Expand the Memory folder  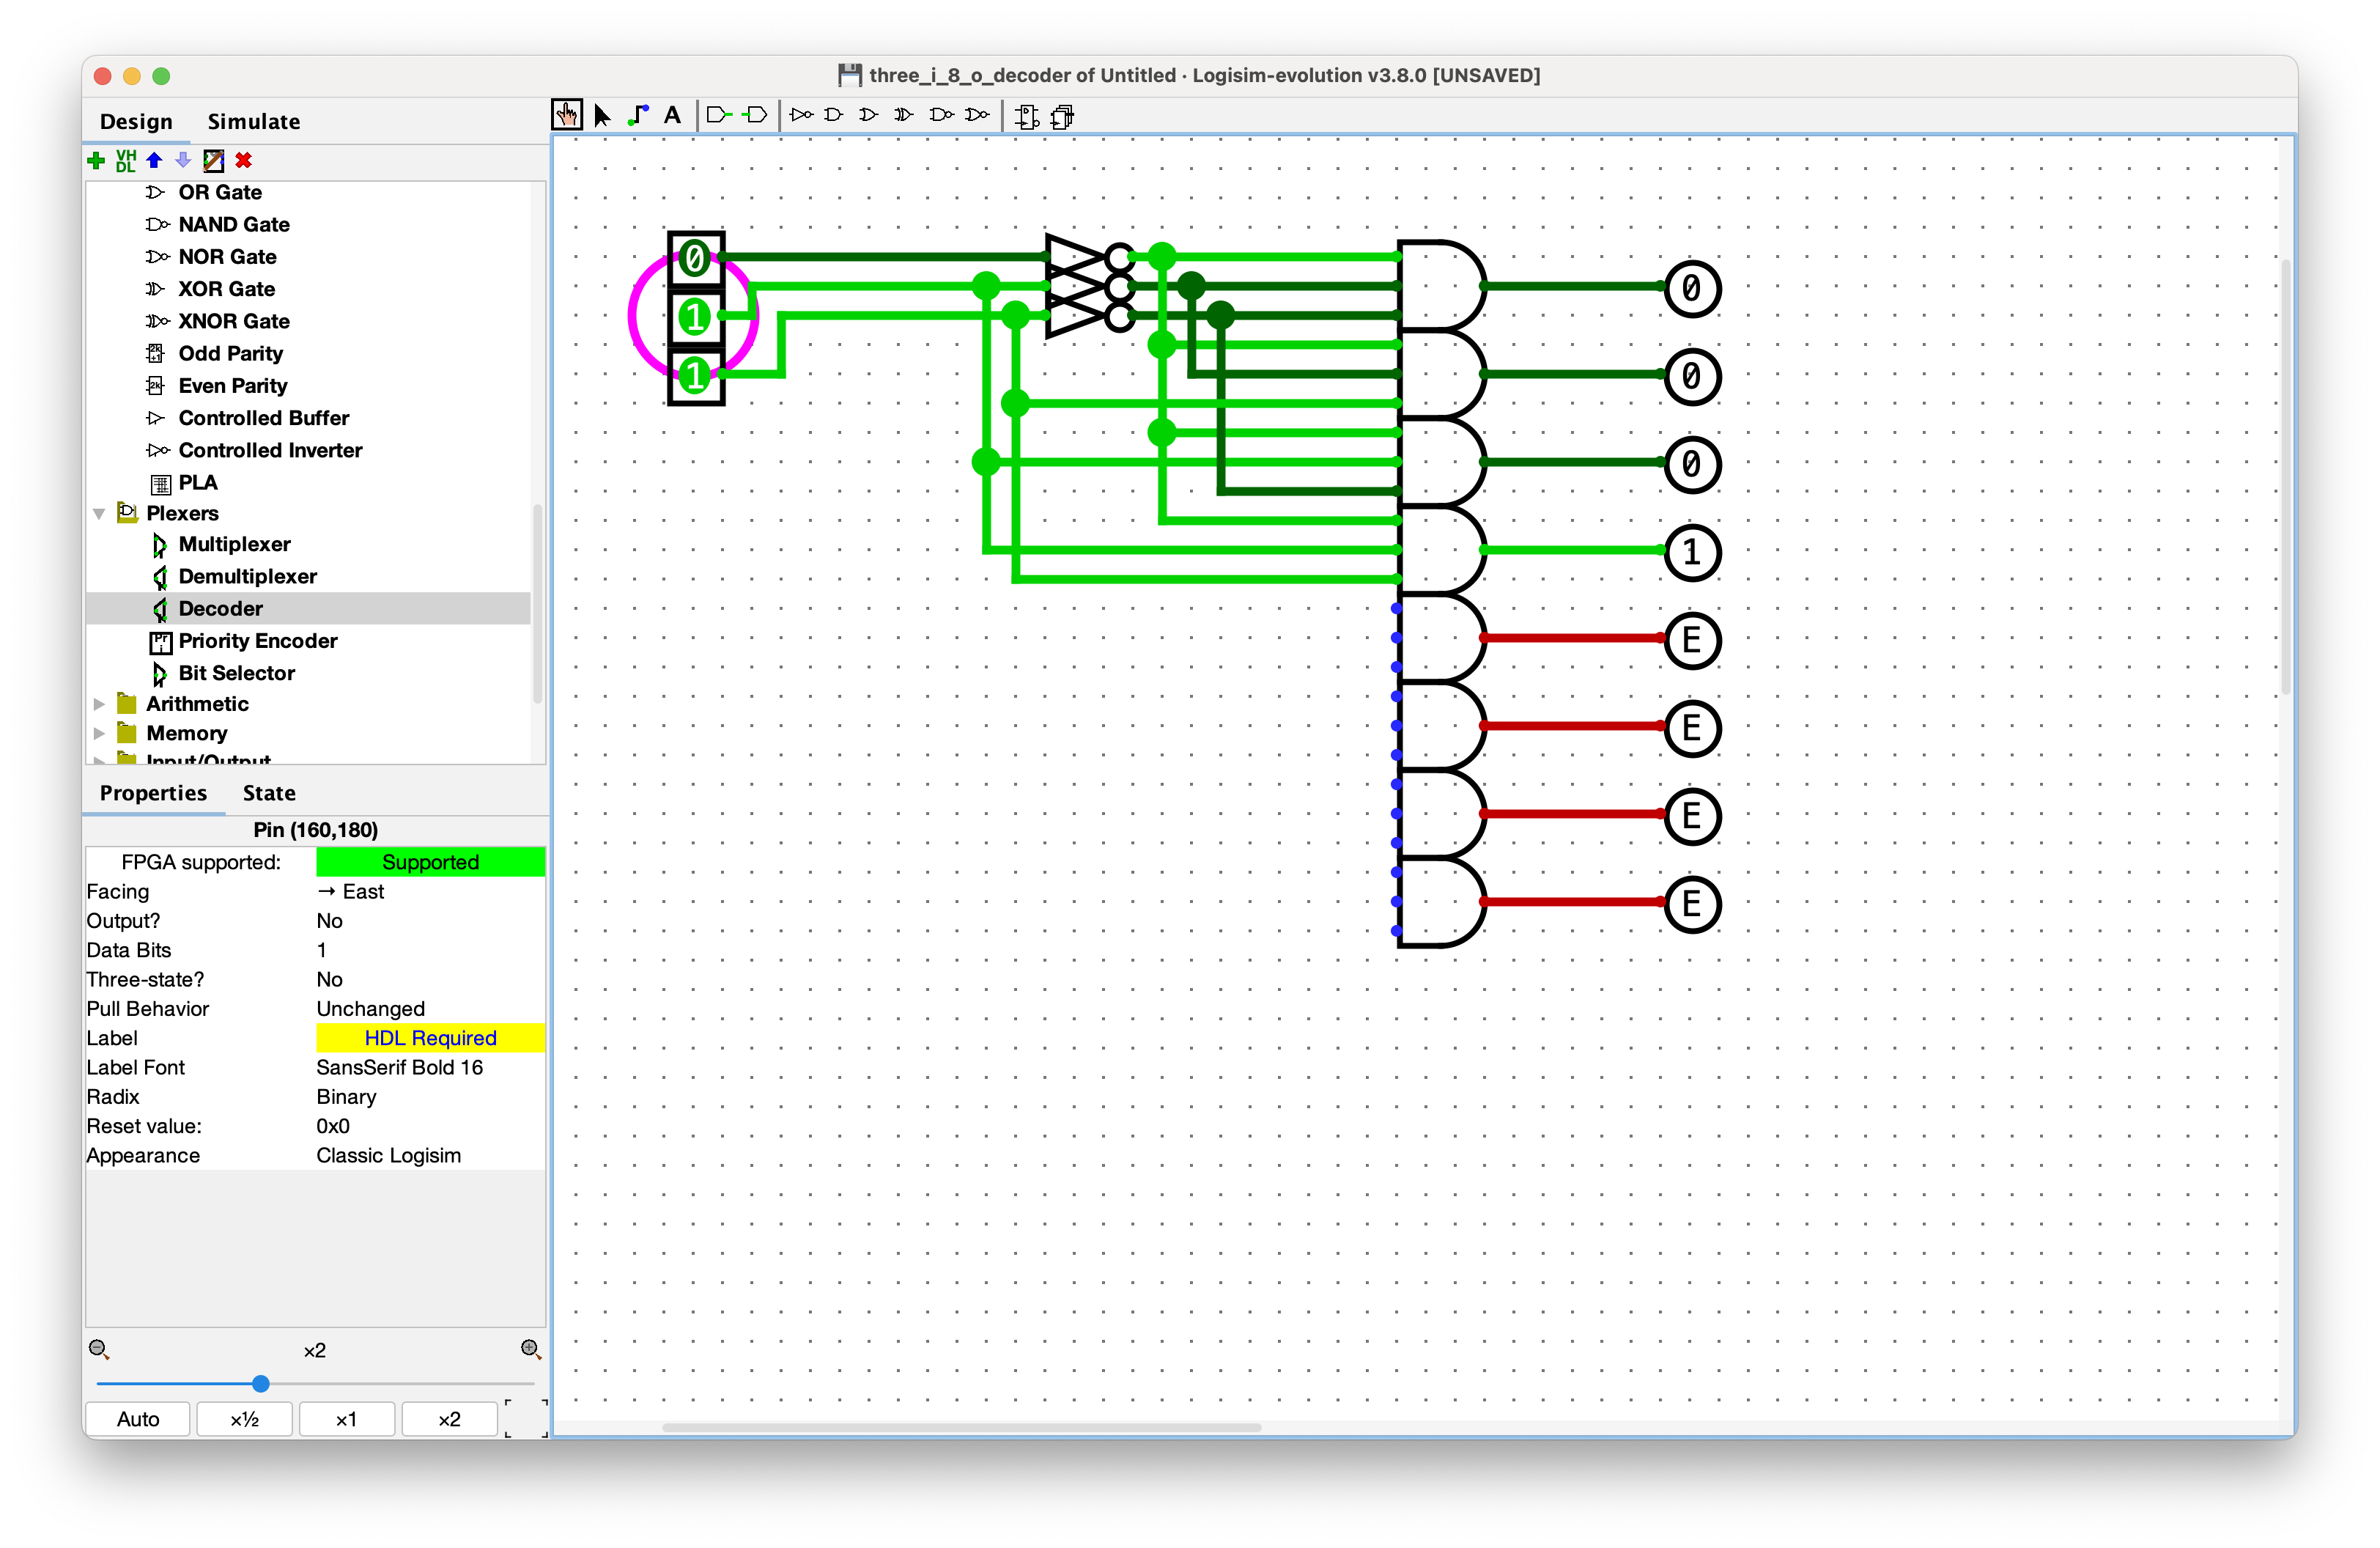pyautogui.click(x=99, y=733)
